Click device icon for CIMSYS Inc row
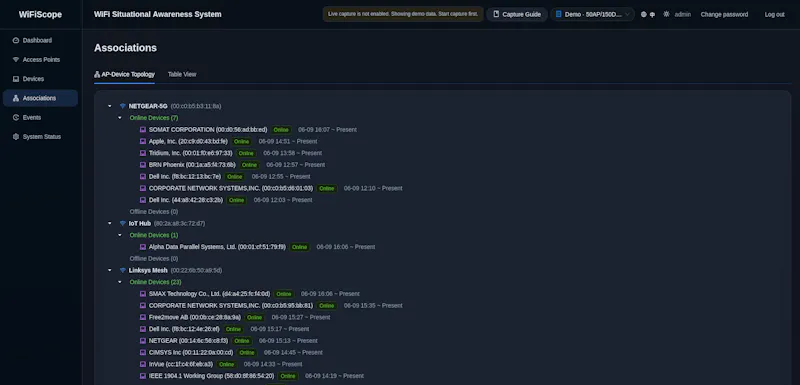Screen dimensions: 800x385 (143, 352)
